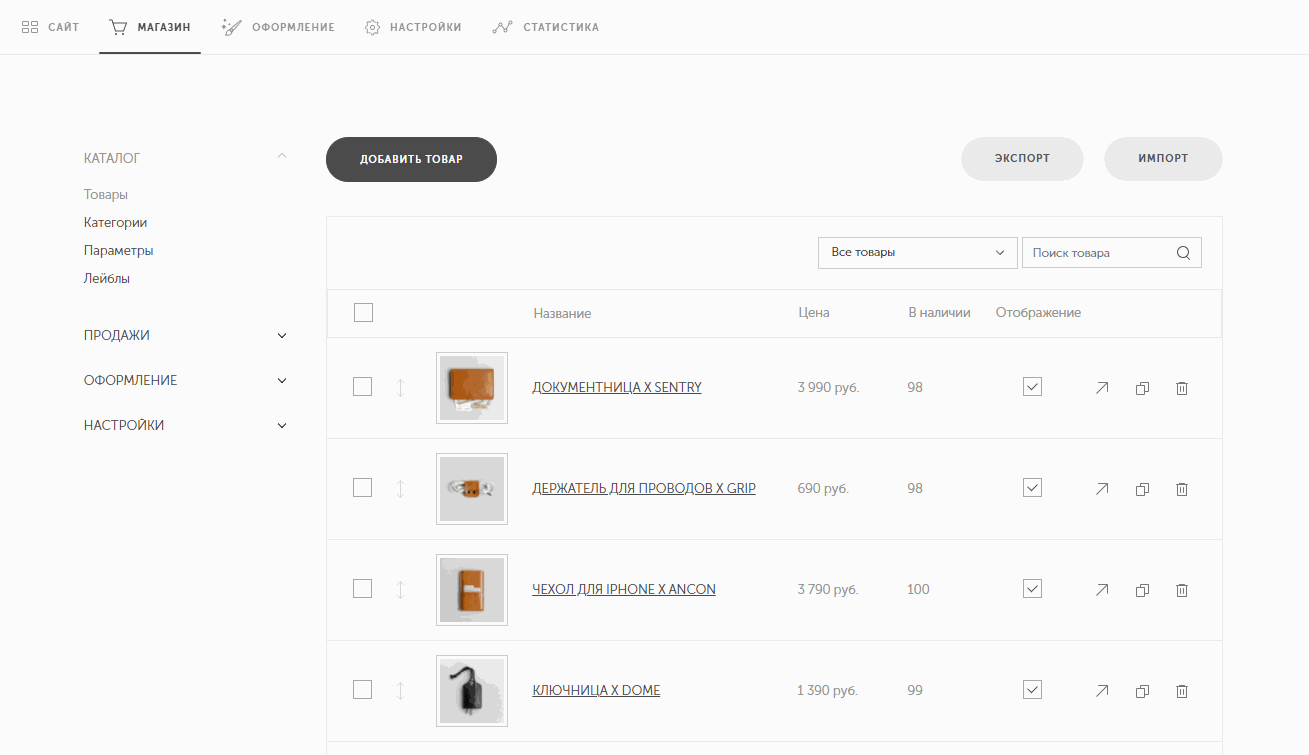The width and height of the screenshot is (1309, 755).
Task: Open product page arrow for Документница X Sentry
Action: pyautogui.click(x=1102, y=388)
